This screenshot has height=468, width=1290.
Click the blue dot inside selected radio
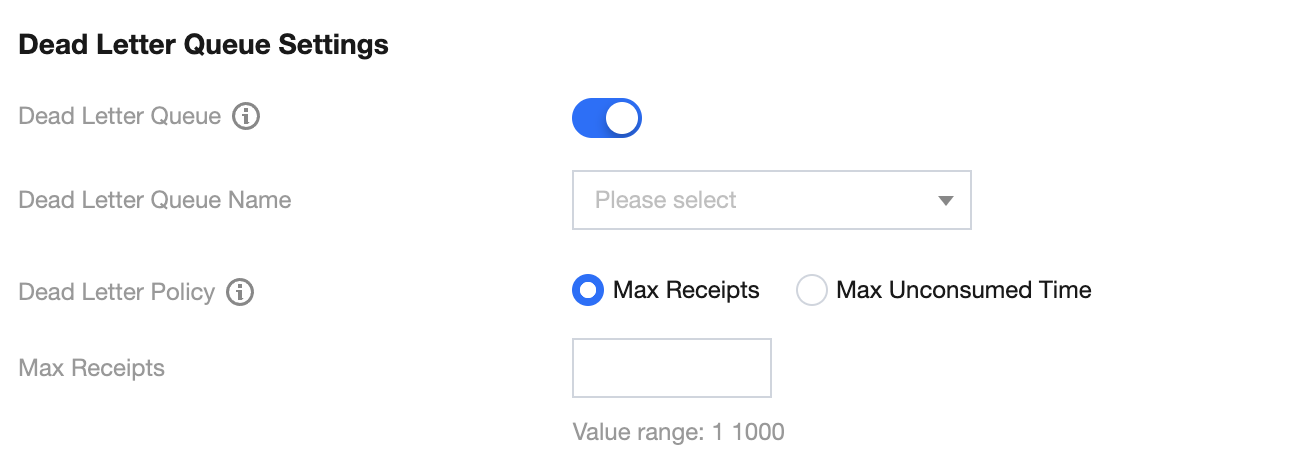tap(588, 291)
